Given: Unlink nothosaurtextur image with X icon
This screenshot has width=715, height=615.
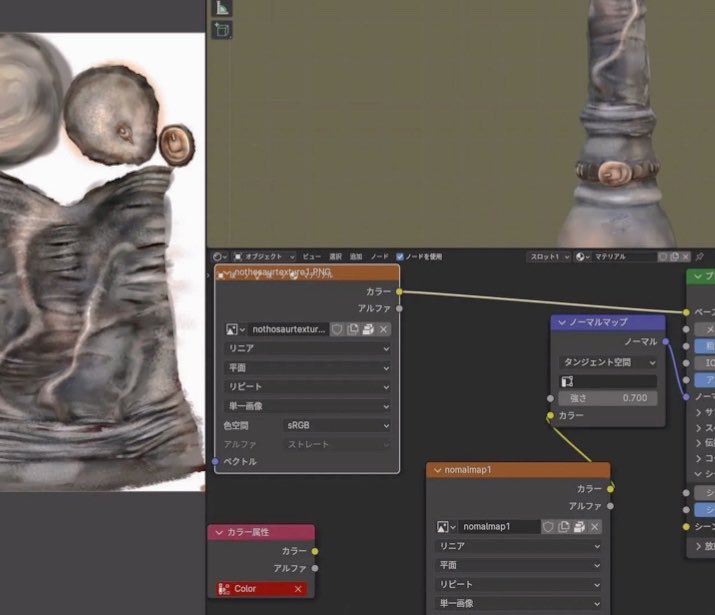Looking at the screenshot, I should pos(383,329).
